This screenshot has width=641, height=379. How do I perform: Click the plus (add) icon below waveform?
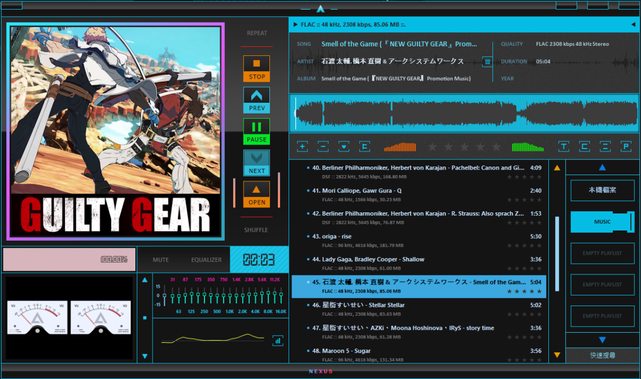[x=302, y=146]
